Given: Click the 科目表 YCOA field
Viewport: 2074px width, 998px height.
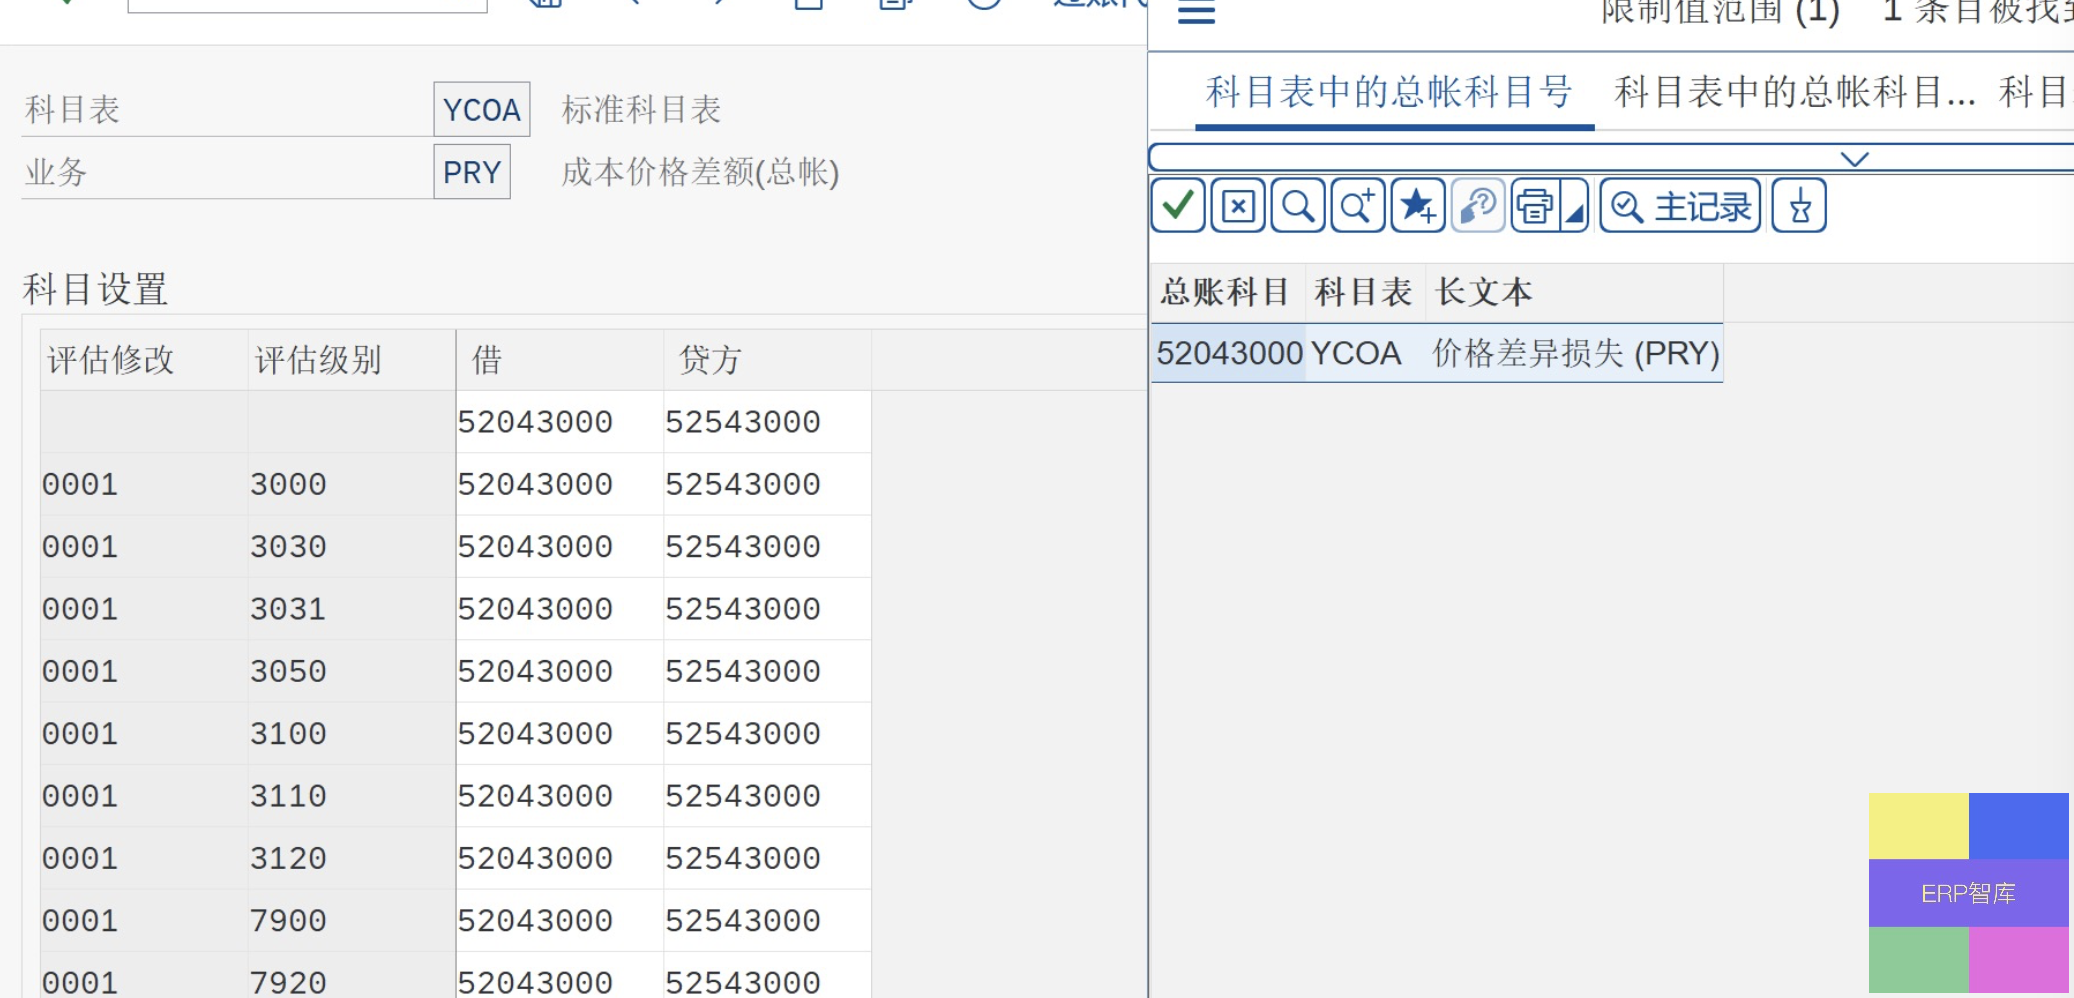Looking at the screenshot, I should tap(482, 109).
